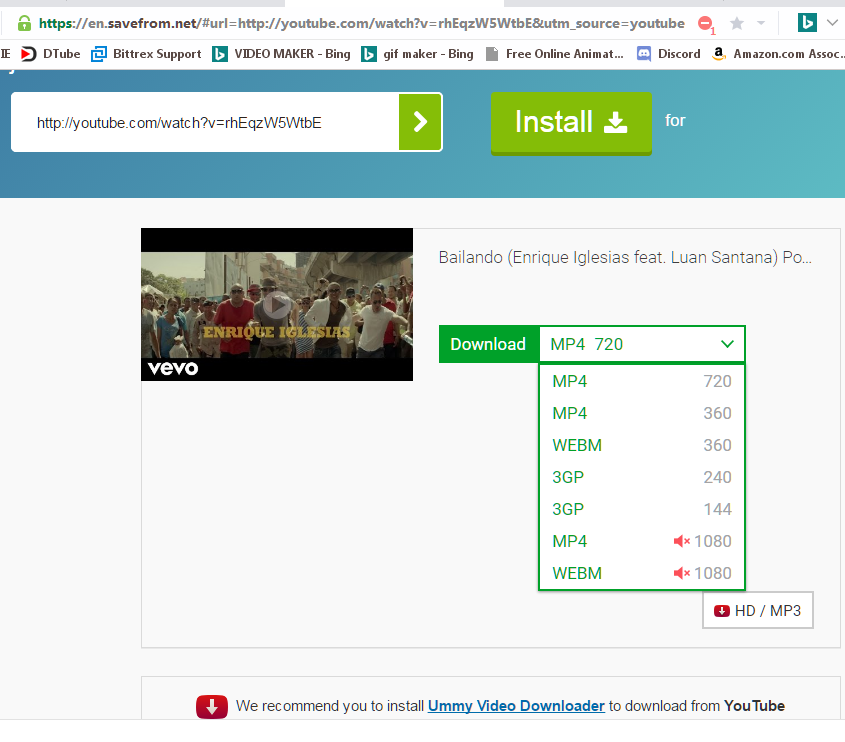Click the browser address bar URL
This screenshot has width=845, height=742.
pos(362,23)
